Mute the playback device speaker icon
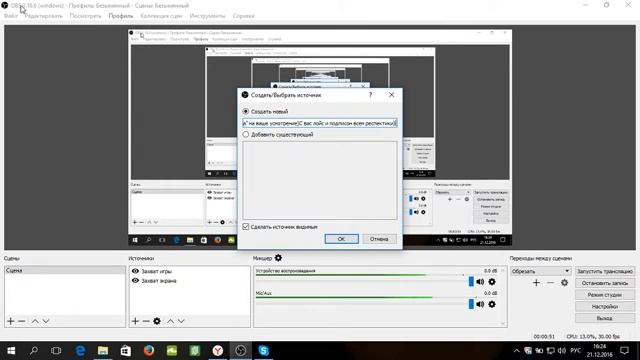The width and height of the screenshot is (640, 360). (x=480, y=282)
